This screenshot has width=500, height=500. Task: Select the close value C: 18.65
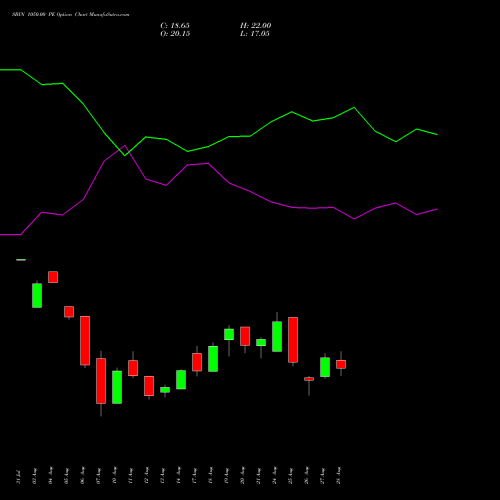tap(175, 26)
